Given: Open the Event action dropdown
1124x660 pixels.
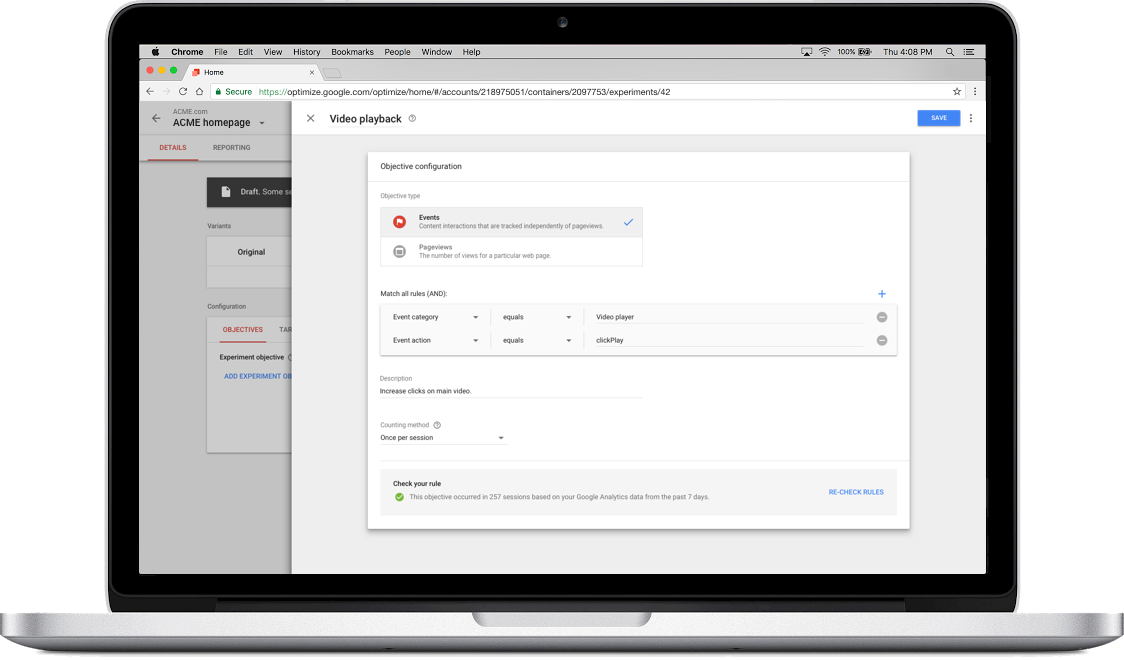Looking at the screenshot, I should point(435,340).
